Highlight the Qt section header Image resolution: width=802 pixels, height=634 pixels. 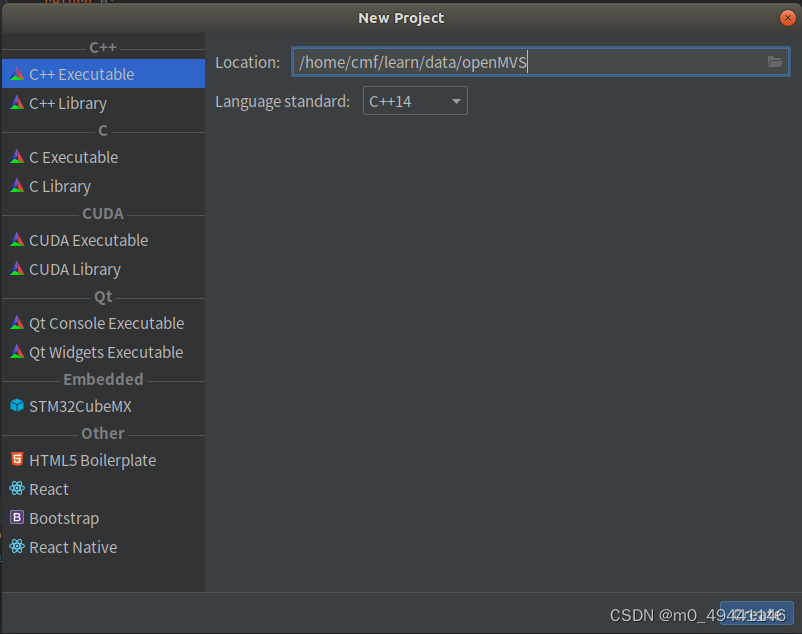[103, 296]
